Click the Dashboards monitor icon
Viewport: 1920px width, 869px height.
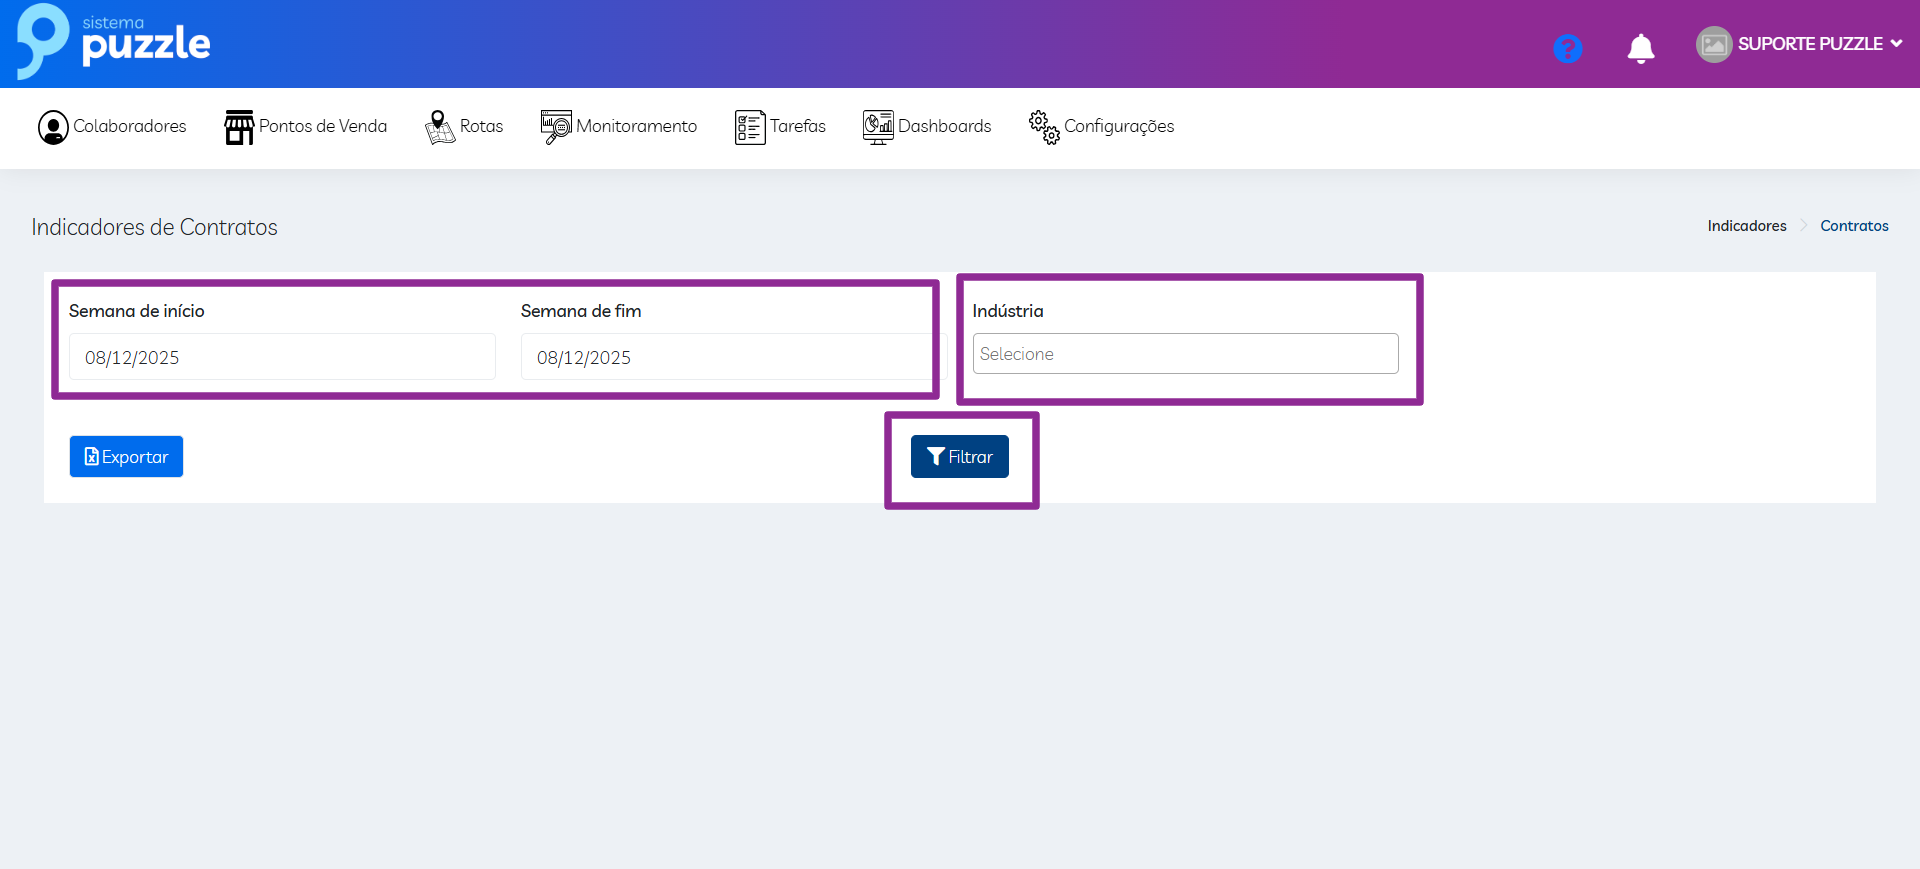877,127
